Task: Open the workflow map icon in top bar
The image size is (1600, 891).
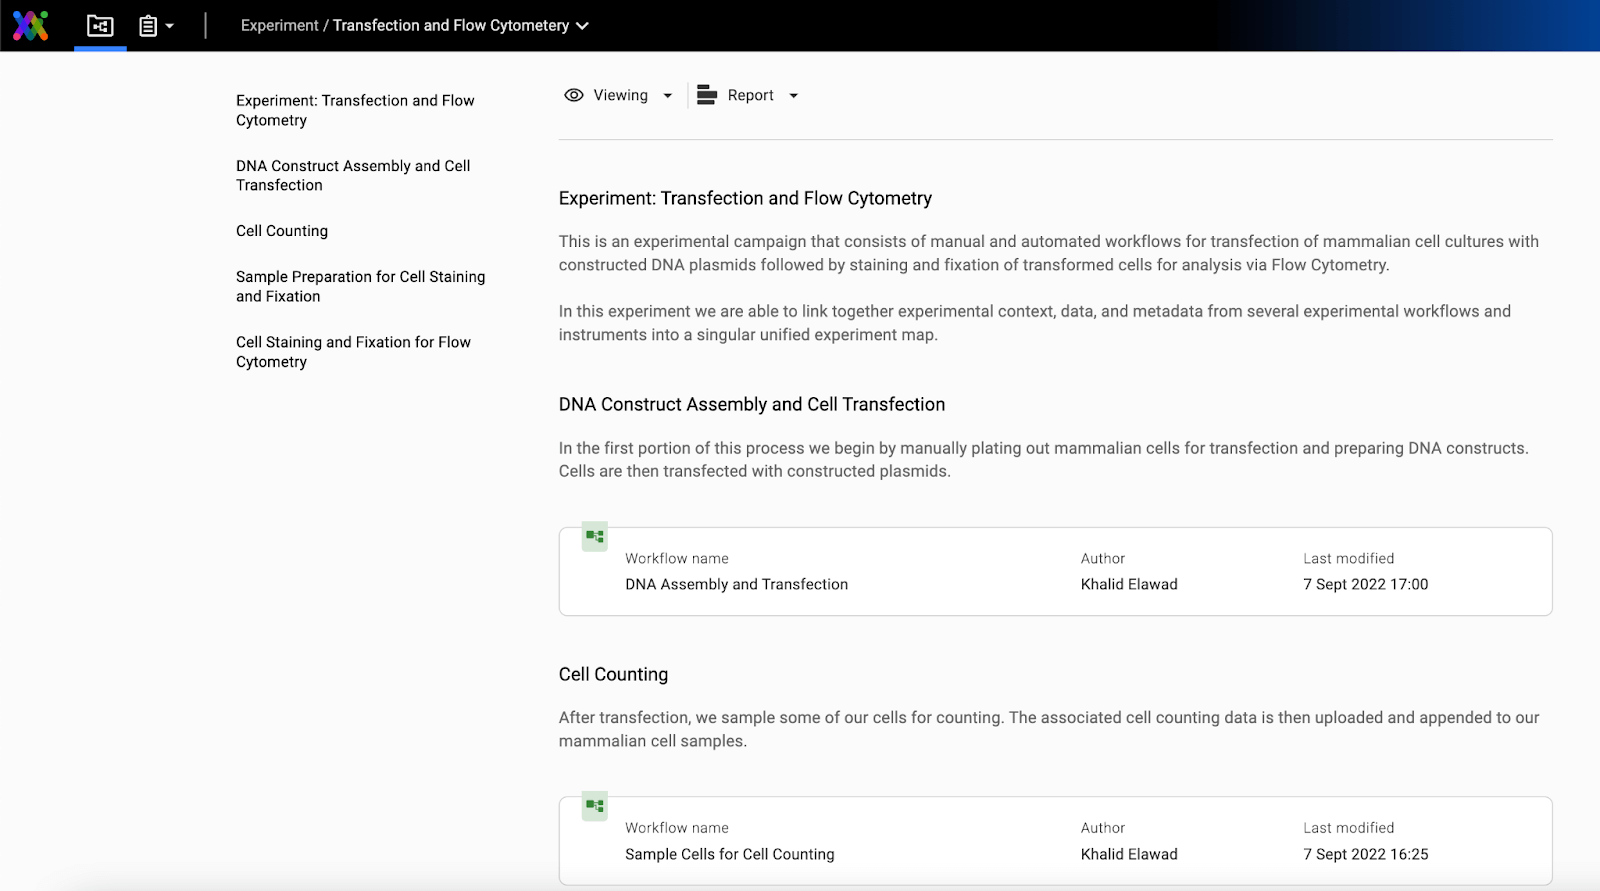Action: point(100,26)
